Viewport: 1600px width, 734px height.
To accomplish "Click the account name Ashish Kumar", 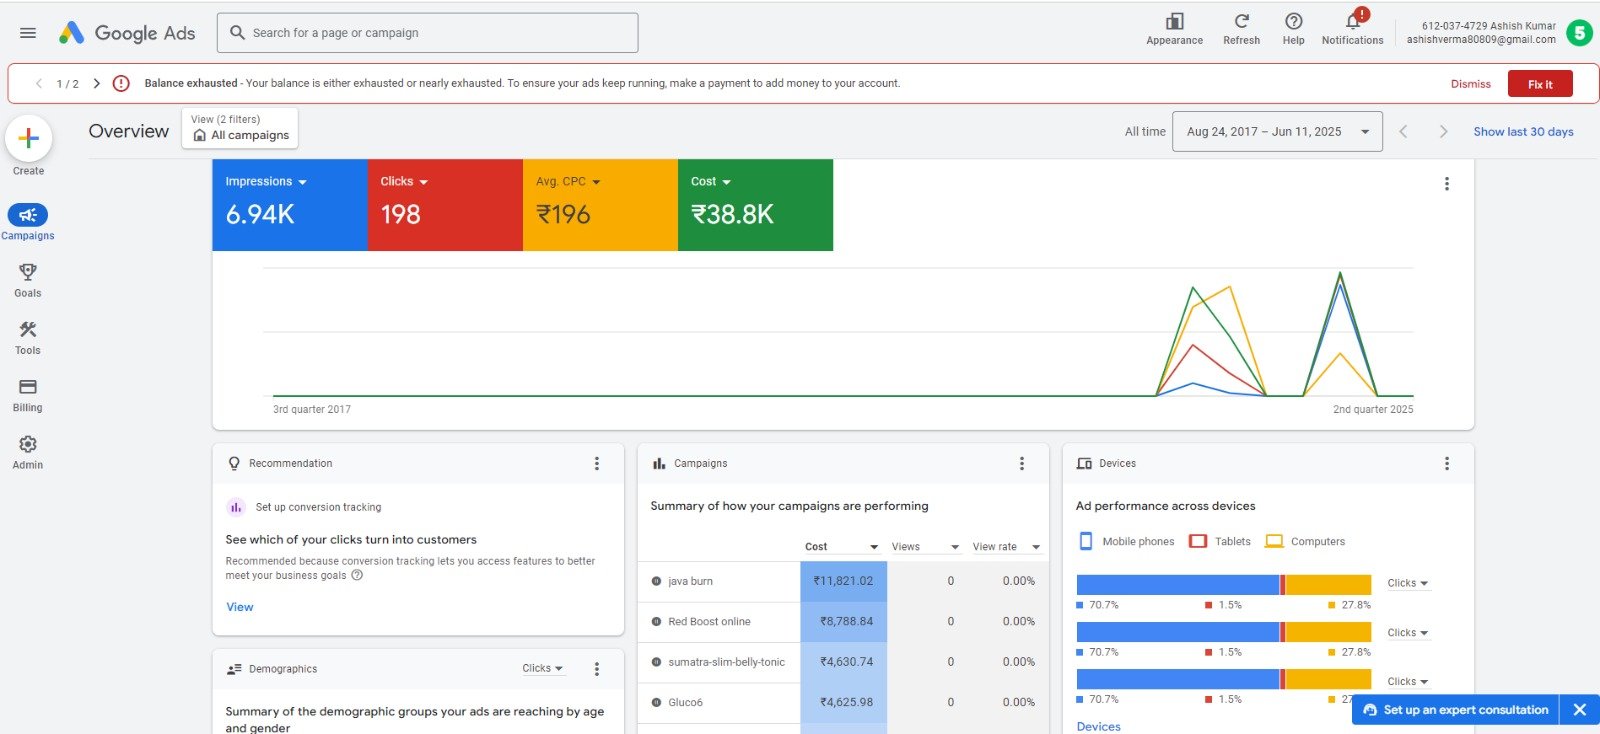I will pos(1522,26).
